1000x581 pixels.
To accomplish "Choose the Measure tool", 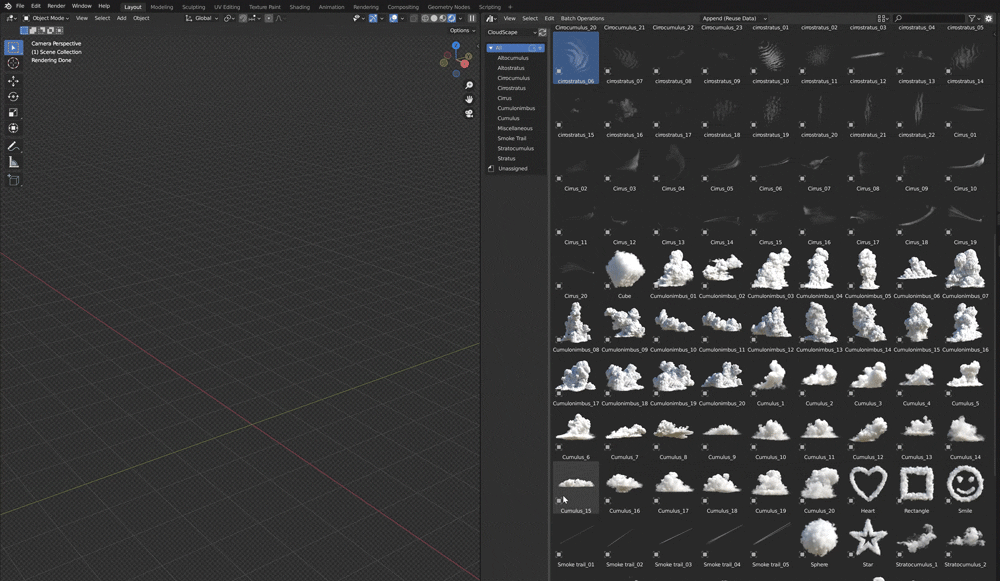I will pos(13,162).
